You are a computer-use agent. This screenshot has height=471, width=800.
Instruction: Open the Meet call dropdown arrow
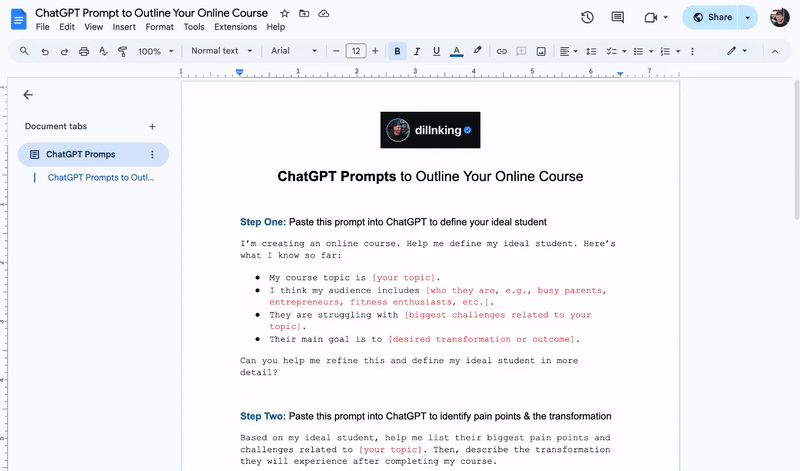click(665, 17)
